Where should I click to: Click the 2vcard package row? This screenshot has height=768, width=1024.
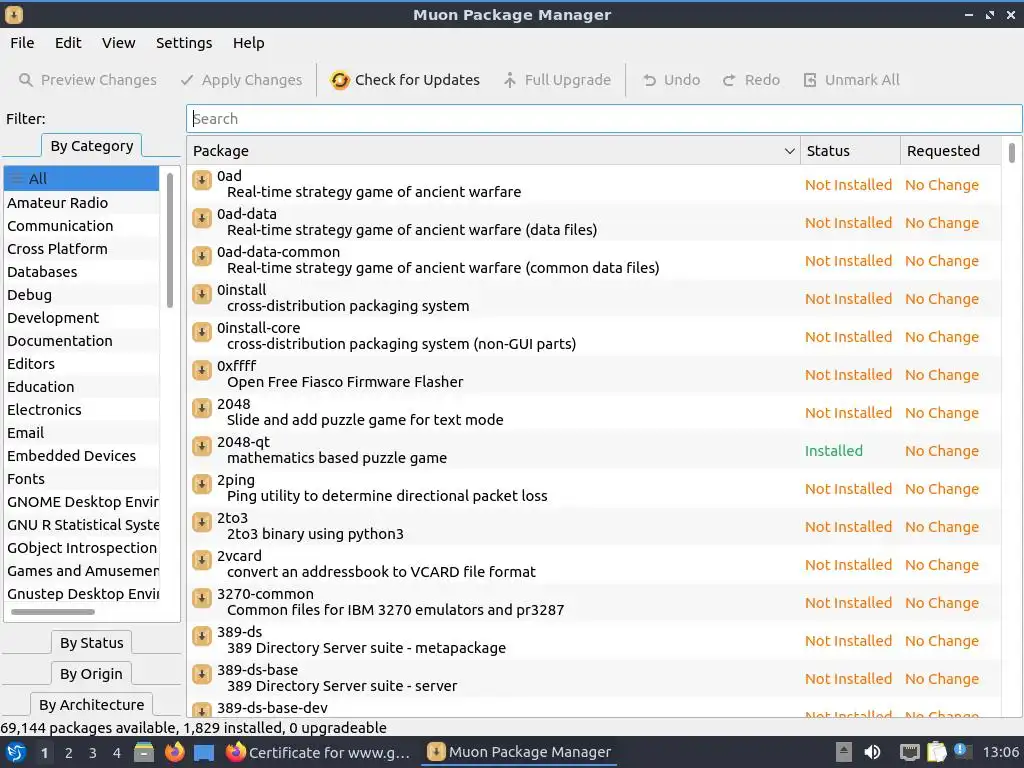tap(594, 564)
